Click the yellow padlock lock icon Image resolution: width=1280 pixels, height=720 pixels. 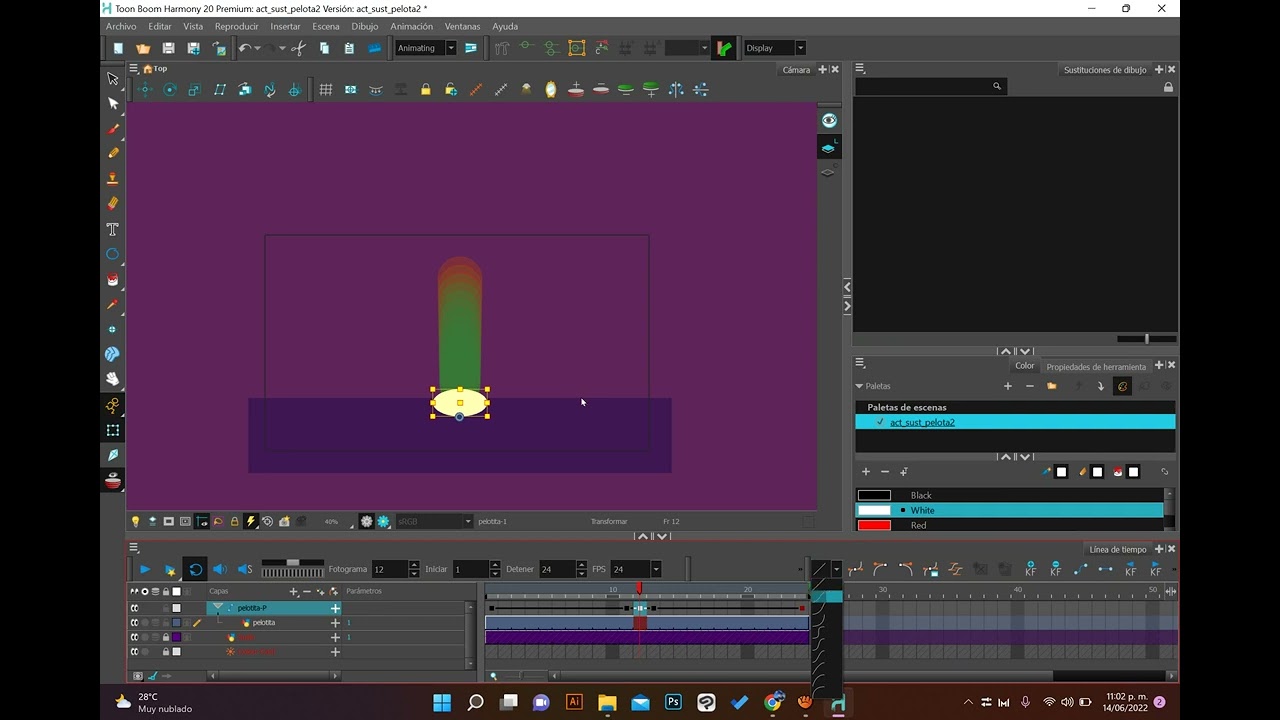point(426,90)
